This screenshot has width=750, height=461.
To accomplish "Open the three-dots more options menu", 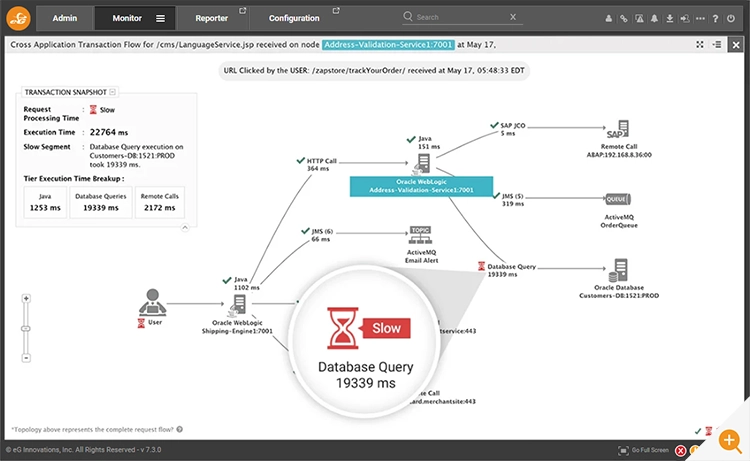I will coord(700,19).
